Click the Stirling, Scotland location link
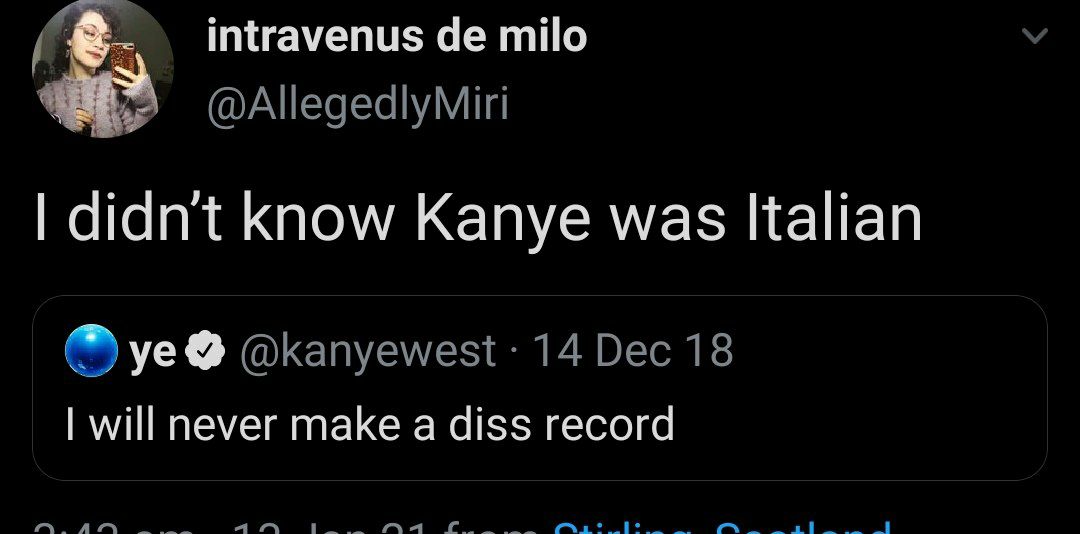 (720, 526)
